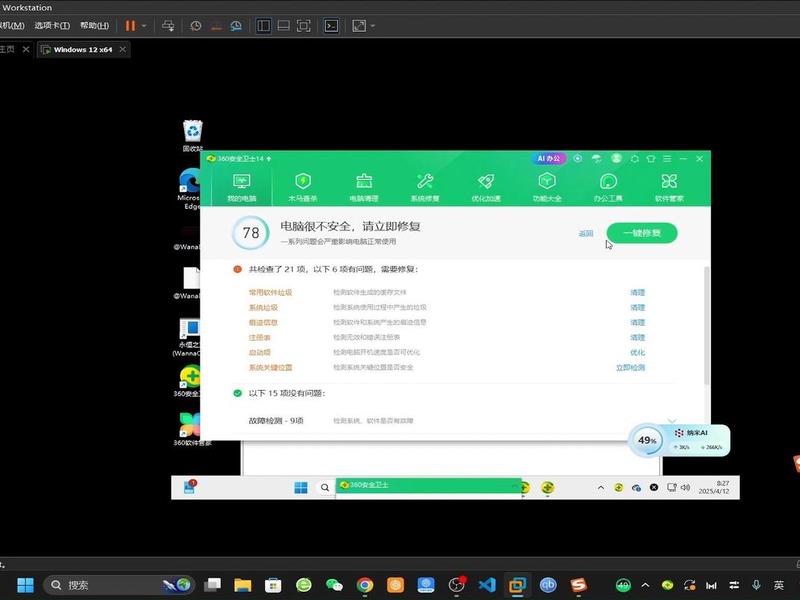The image size is (800, 600).
Task: Click VM taskbar volume icon
Action: click(685, 488)
